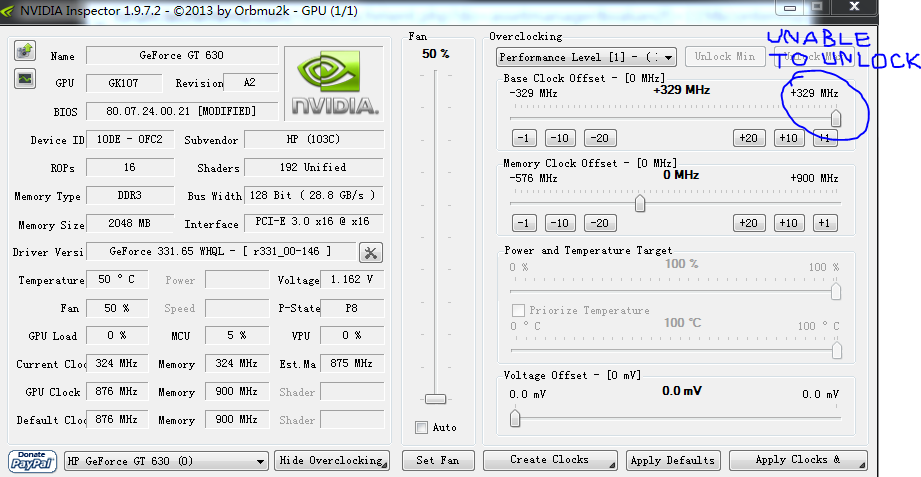This screenshot has height=477, width=921.
Task: Click the Subvendor field HP (103C)
Action: pos(314,139)
